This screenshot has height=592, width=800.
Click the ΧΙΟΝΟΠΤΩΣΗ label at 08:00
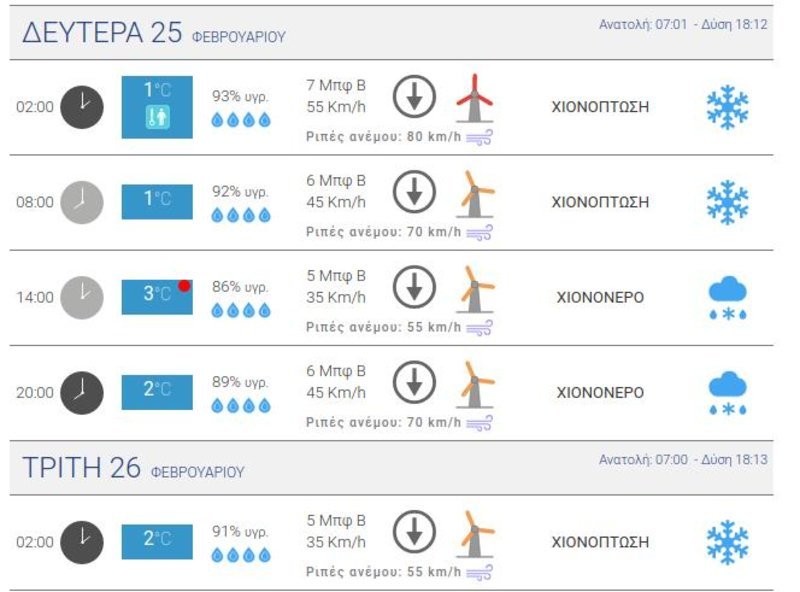[600, 202]
